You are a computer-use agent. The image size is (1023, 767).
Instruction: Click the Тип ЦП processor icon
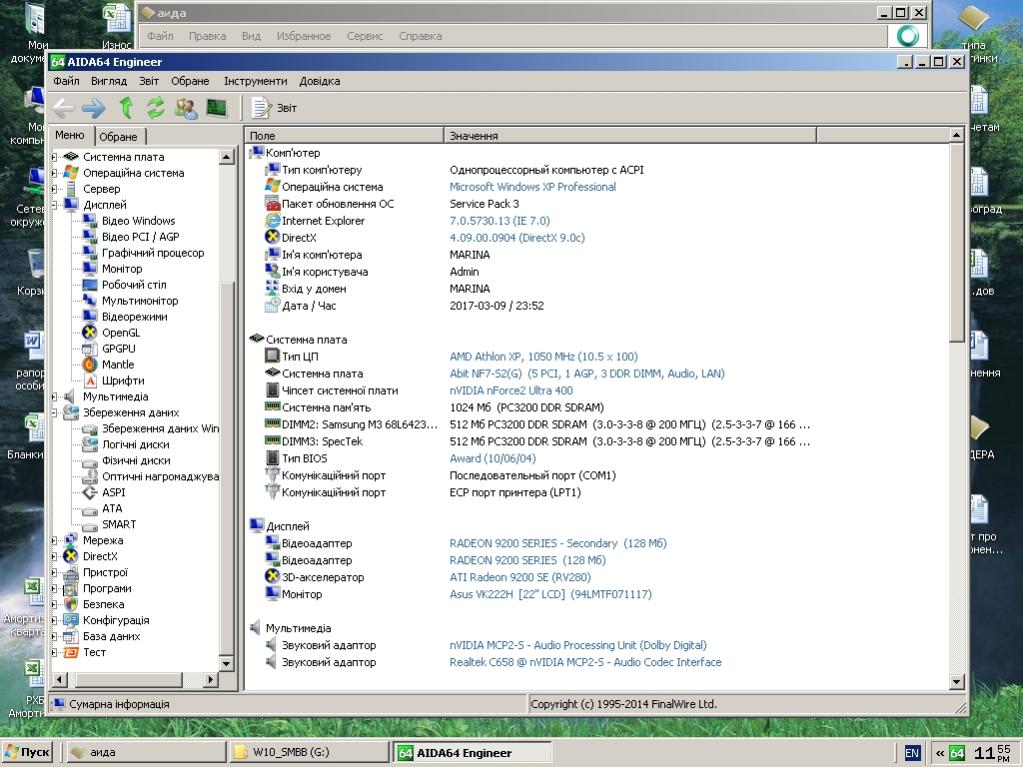[x=272, y=356]
